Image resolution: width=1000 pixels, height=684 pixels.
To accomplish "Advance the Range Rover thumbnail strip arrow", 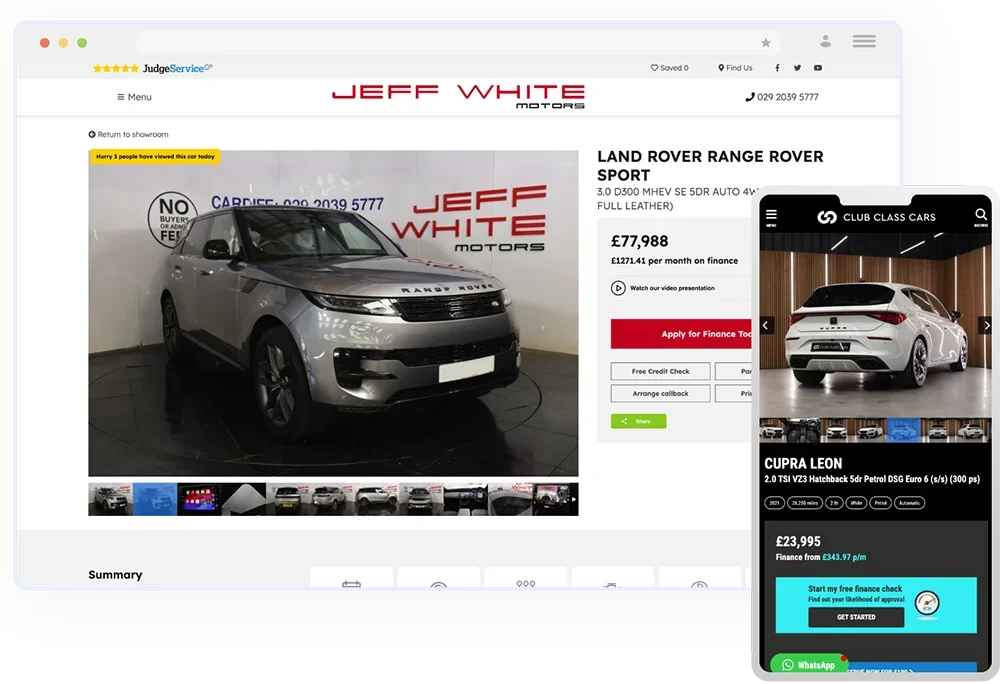I will point(573,499).
